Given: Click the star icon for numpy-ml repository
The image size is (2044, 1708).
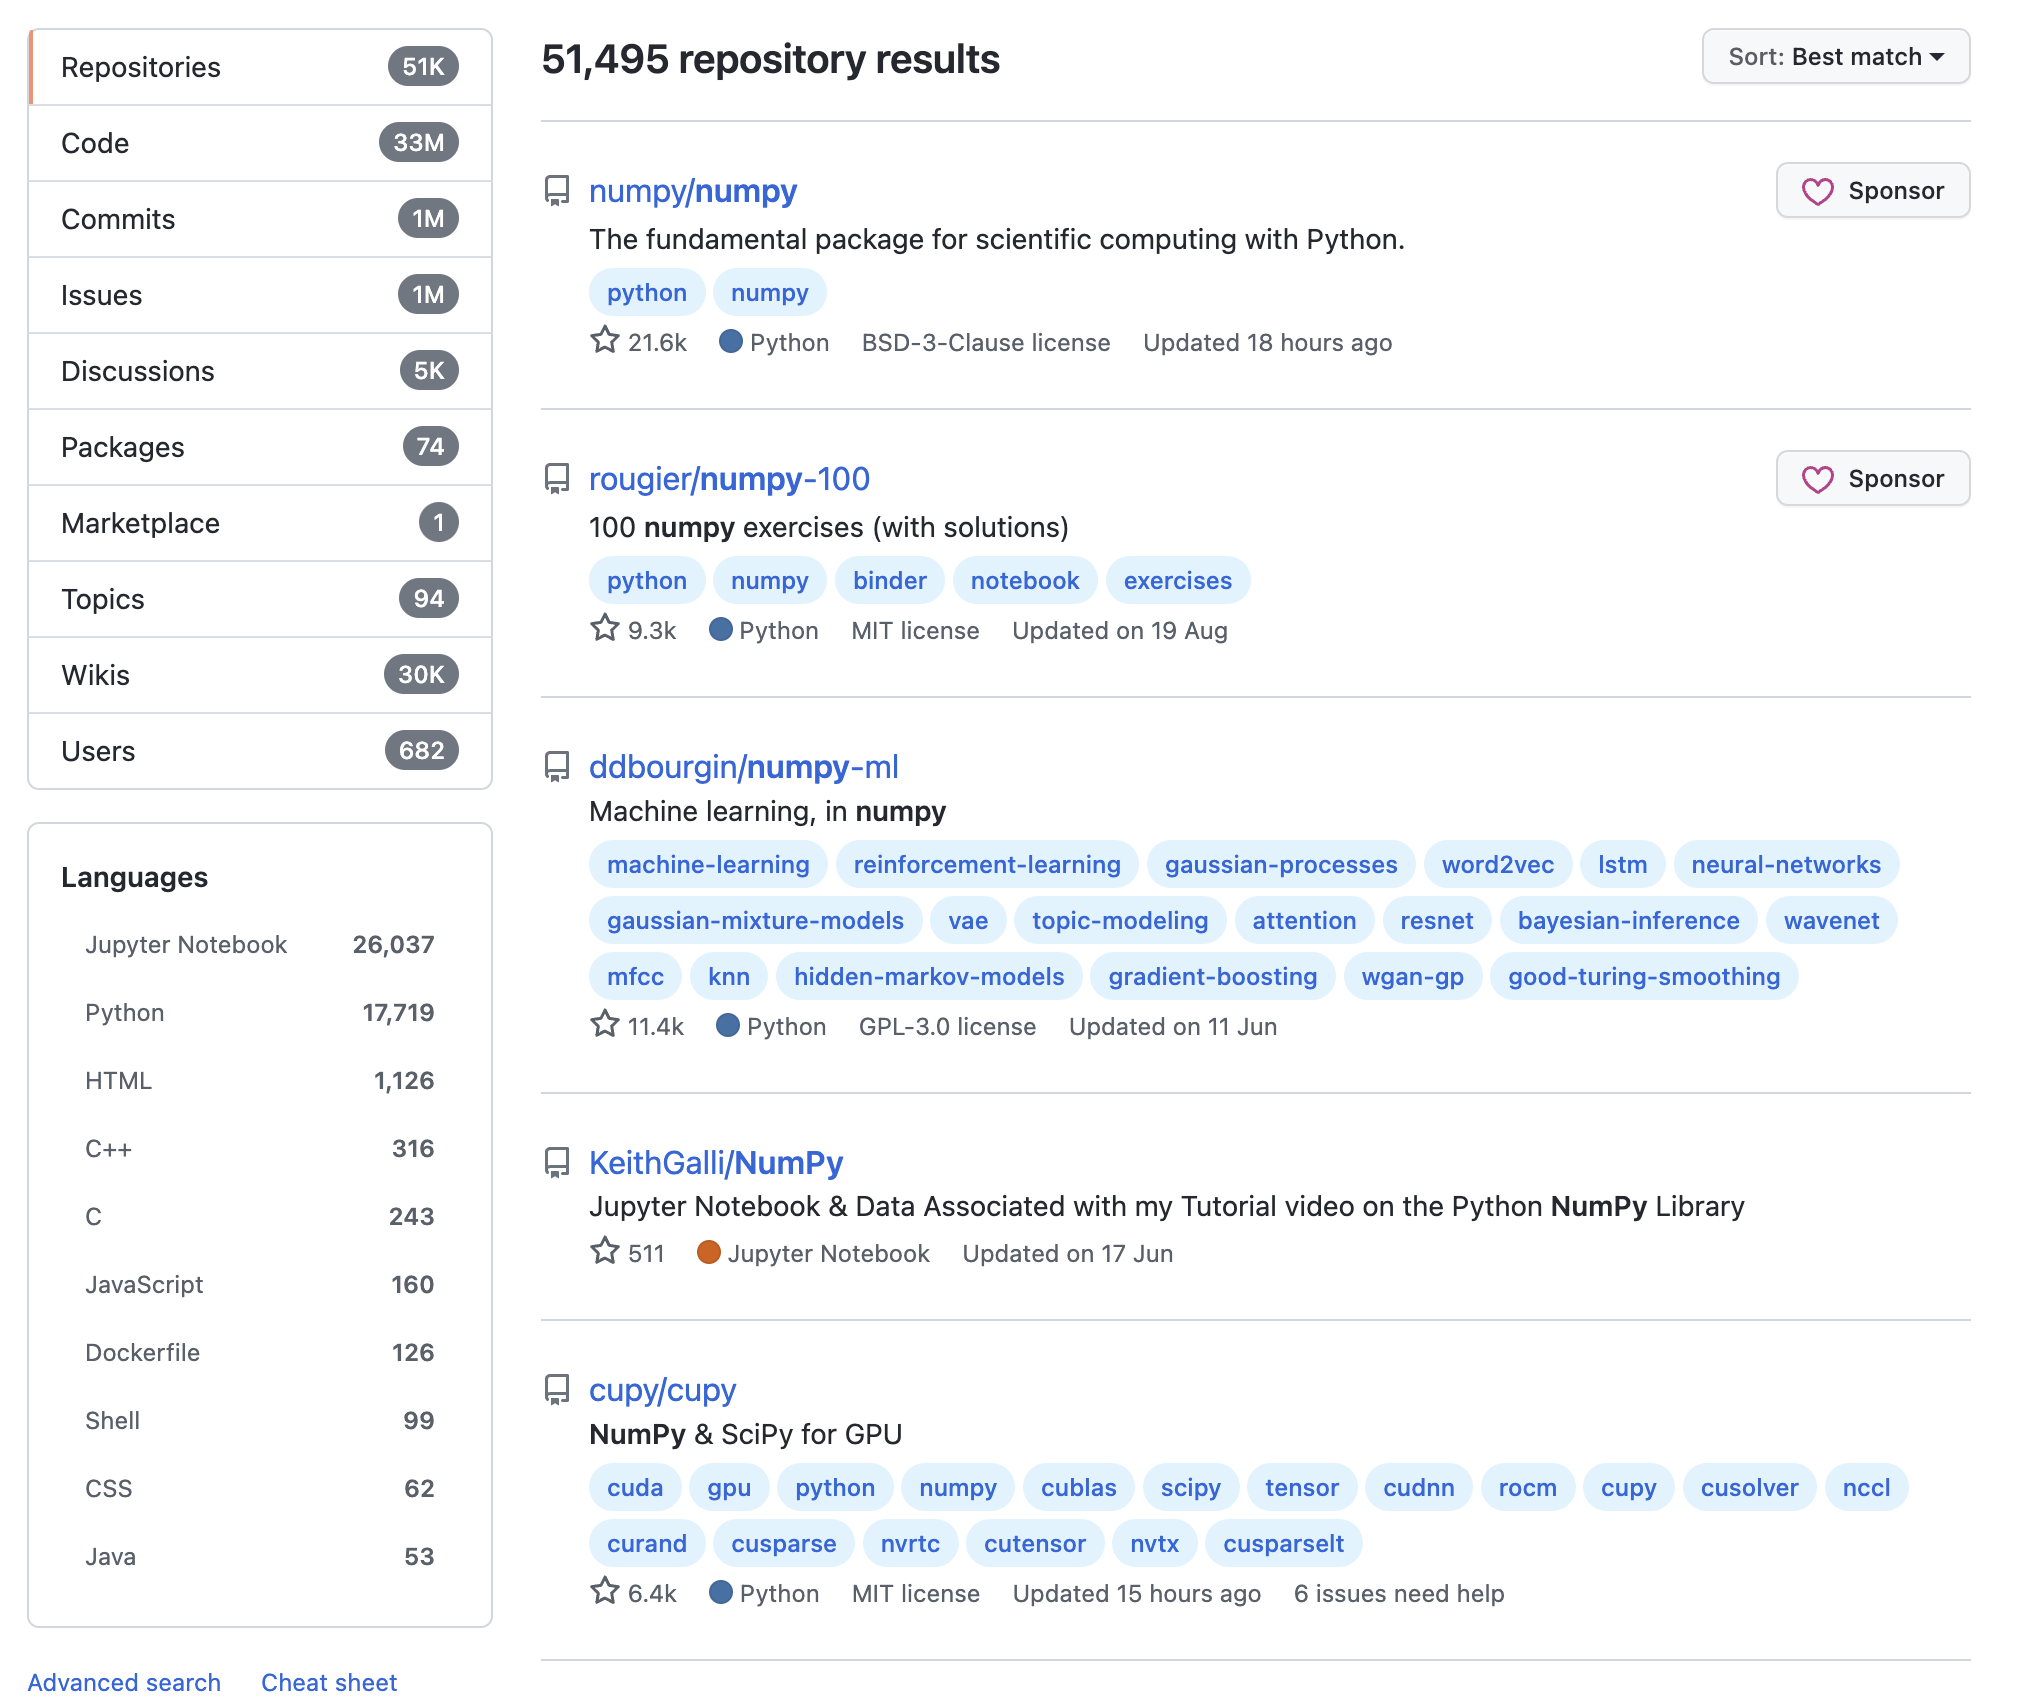Looking at the screenshot, I should [x=604, y=1025].
